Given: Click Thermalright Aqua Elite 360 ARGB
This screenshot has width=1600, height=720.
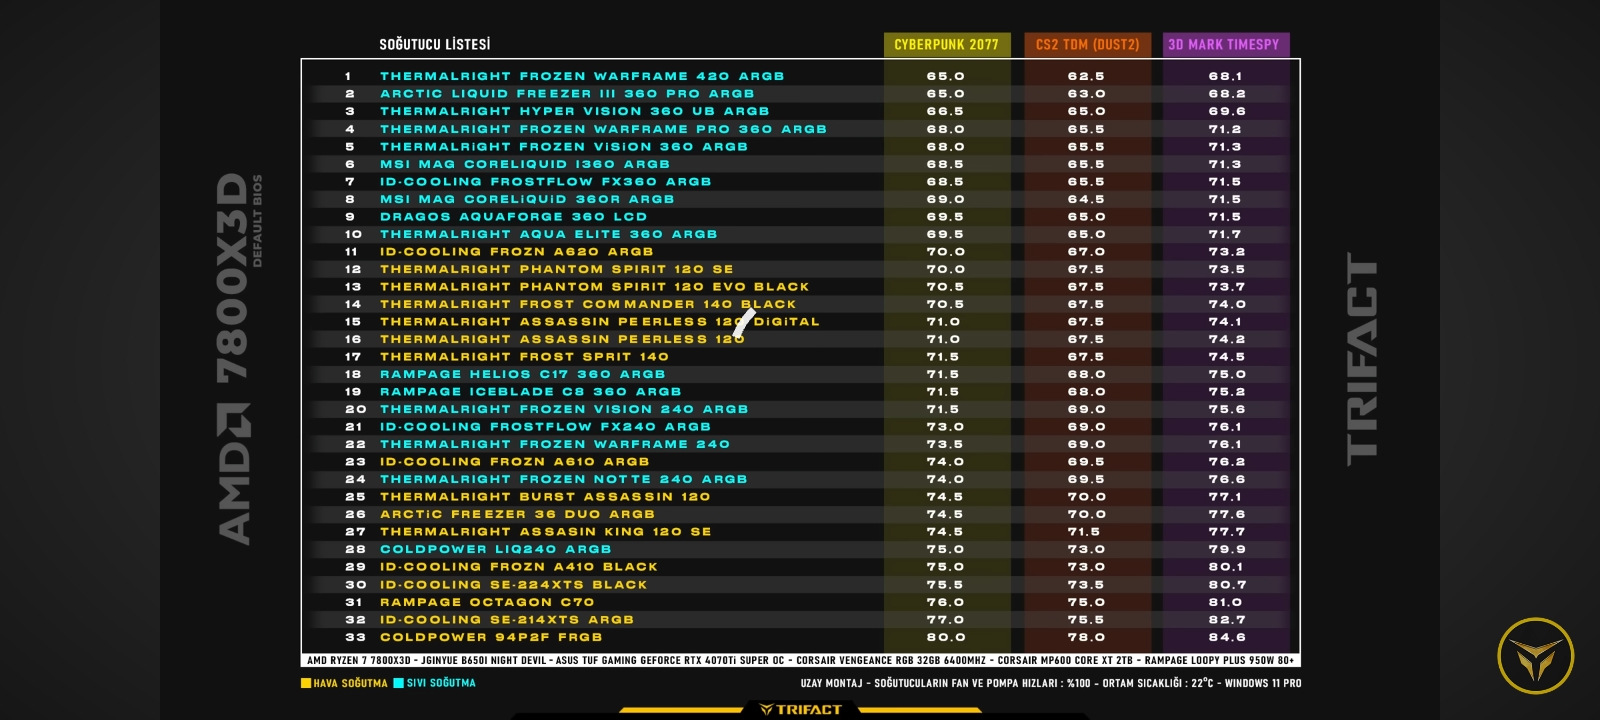Looking at the screenshot, I should coord(549,234).
